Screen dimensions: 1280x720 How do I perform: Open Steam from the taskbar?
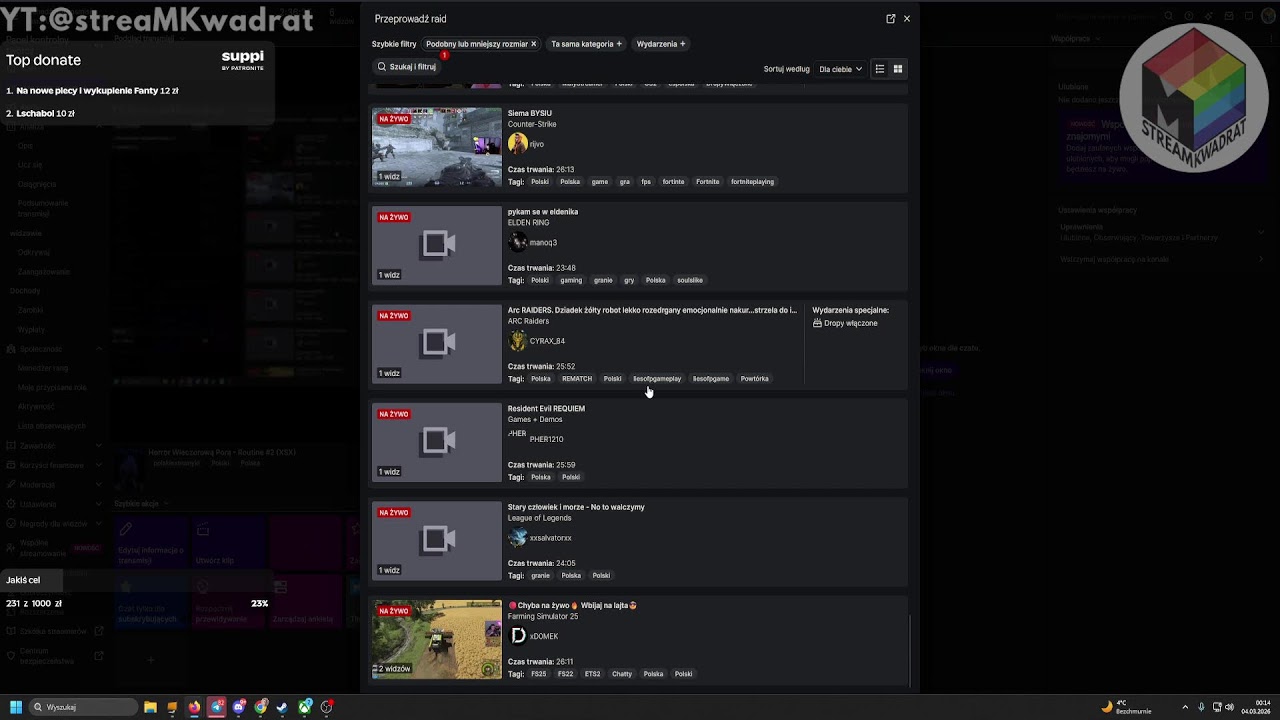click(x=283, y=707)
